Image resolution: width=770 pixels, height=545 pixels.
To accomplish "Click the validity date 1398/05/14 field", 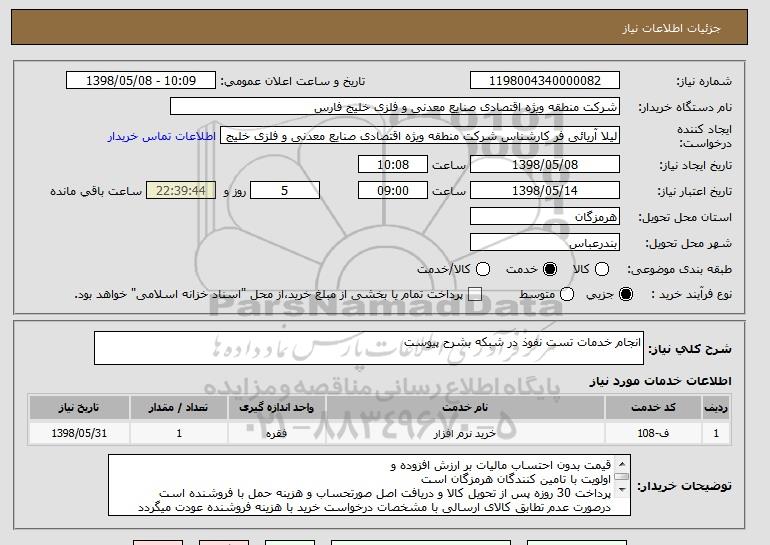I will point(545,191).
